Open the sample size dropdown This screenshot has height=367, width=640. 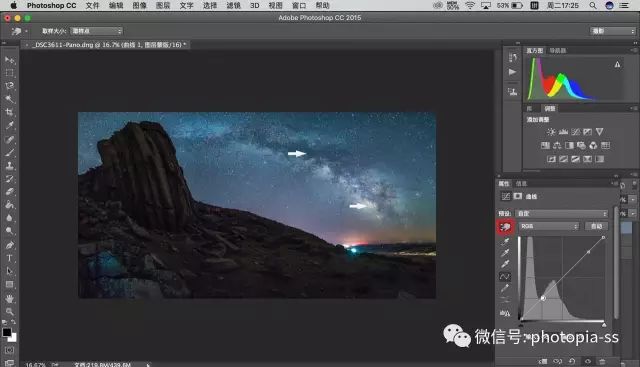point(96,31)
